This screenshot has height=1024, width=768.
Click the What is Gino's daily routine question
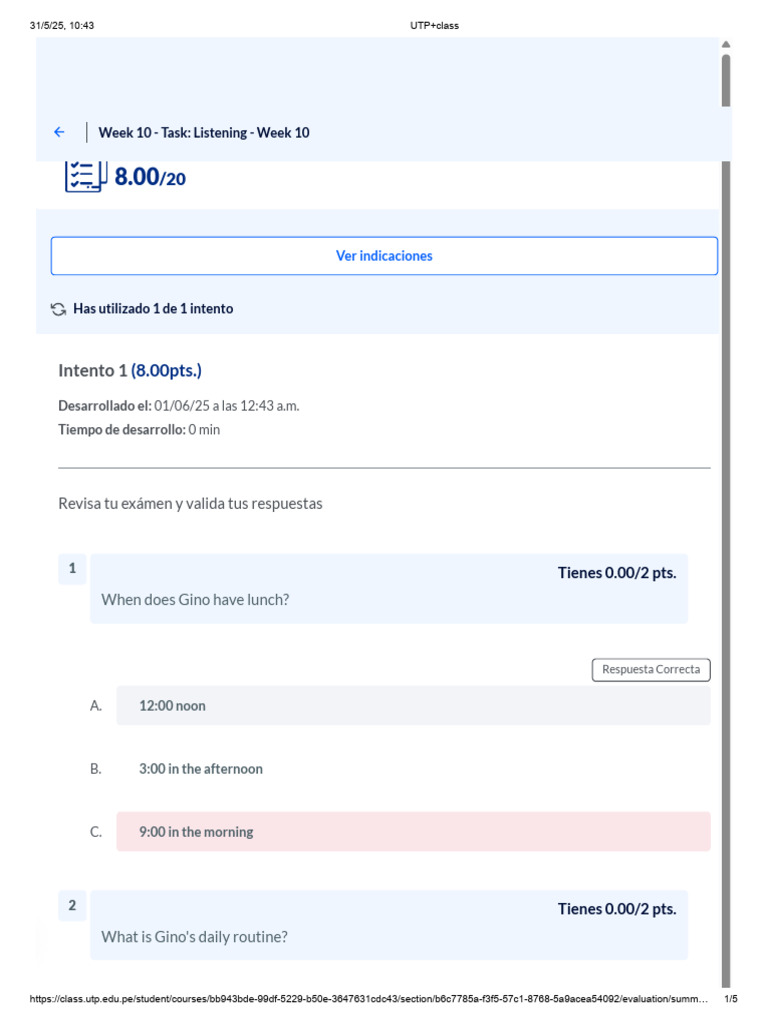pos(195,936)
